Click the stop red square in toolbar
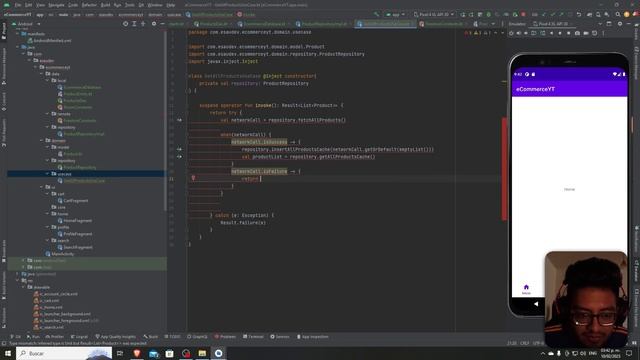Viewport: 640px width, 360px height. pos(523,14)
